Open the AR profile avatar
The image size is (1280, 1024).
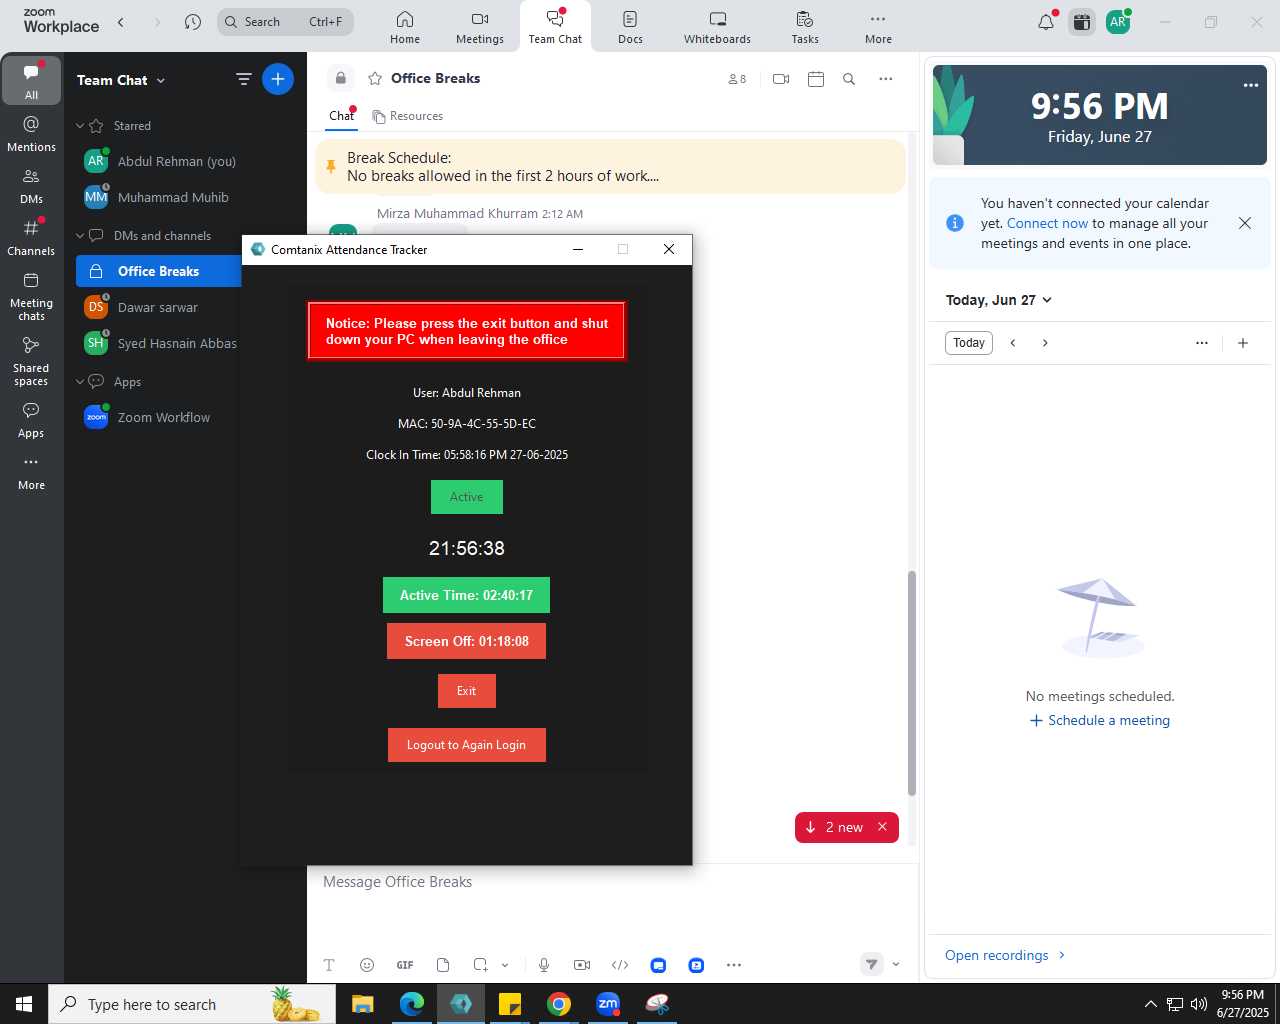point(1118,22)
